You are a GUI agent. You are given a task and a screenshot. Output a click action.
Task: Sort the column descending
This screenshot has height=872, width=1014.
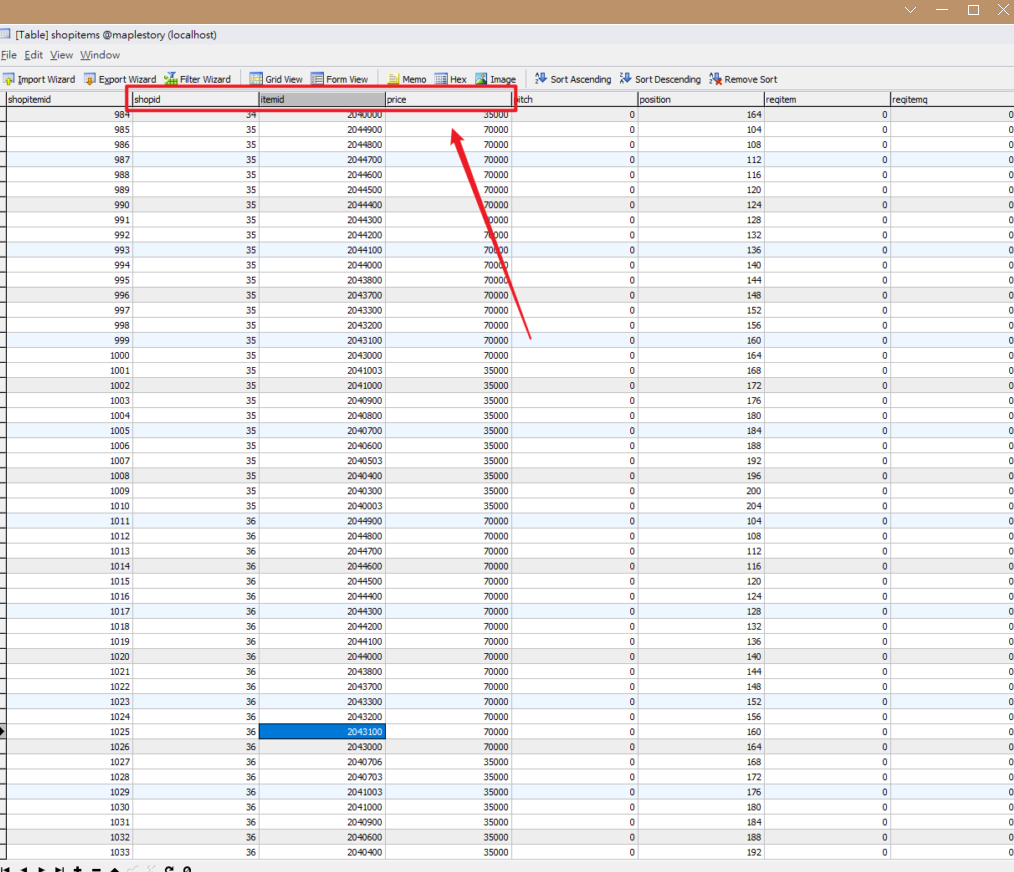click(x=660, y=79)
